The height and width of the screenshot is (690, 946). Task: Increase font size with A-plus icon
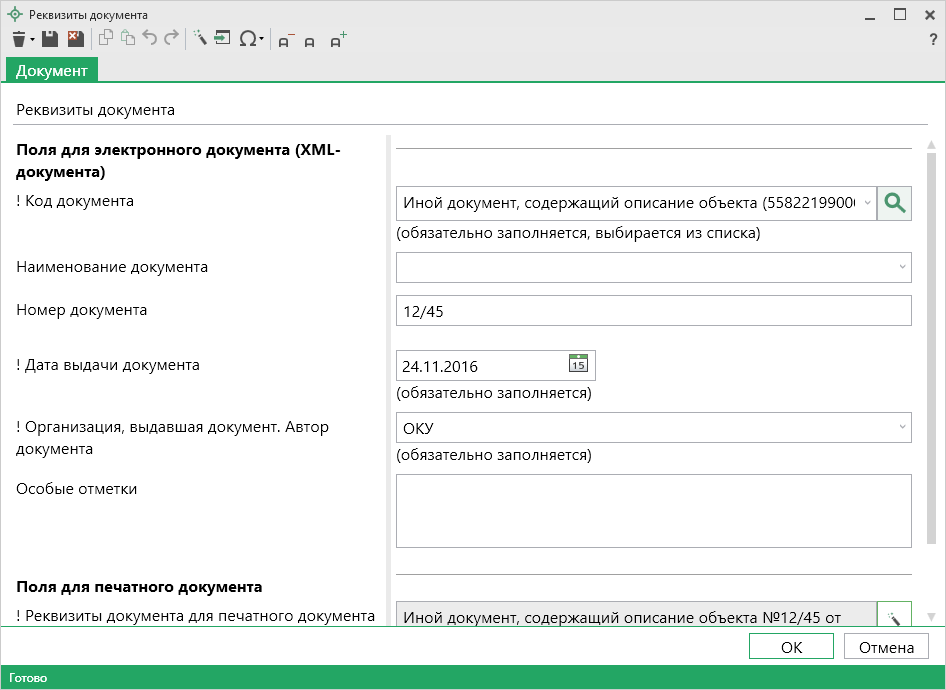click(338, 40)
